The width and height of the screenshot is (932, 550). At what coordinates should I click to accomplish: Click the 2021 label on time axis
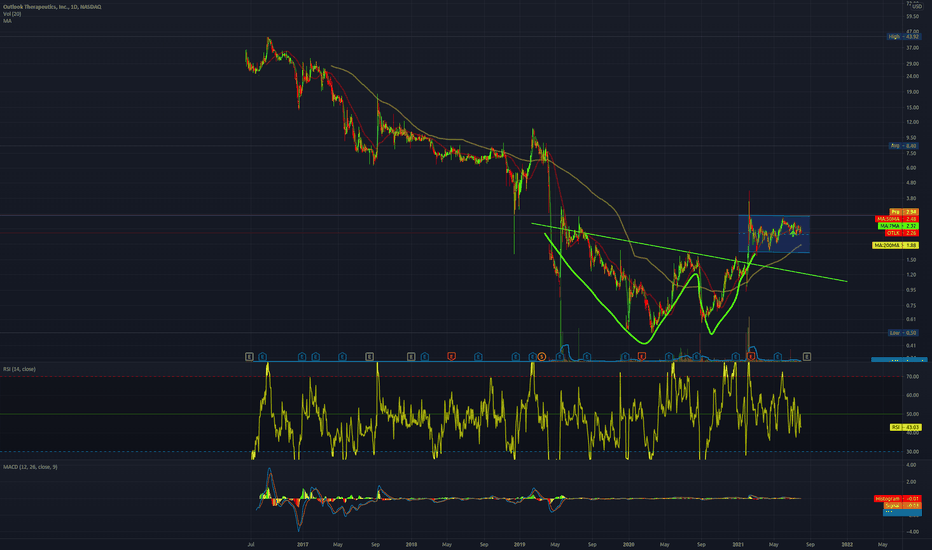(738, 544)
